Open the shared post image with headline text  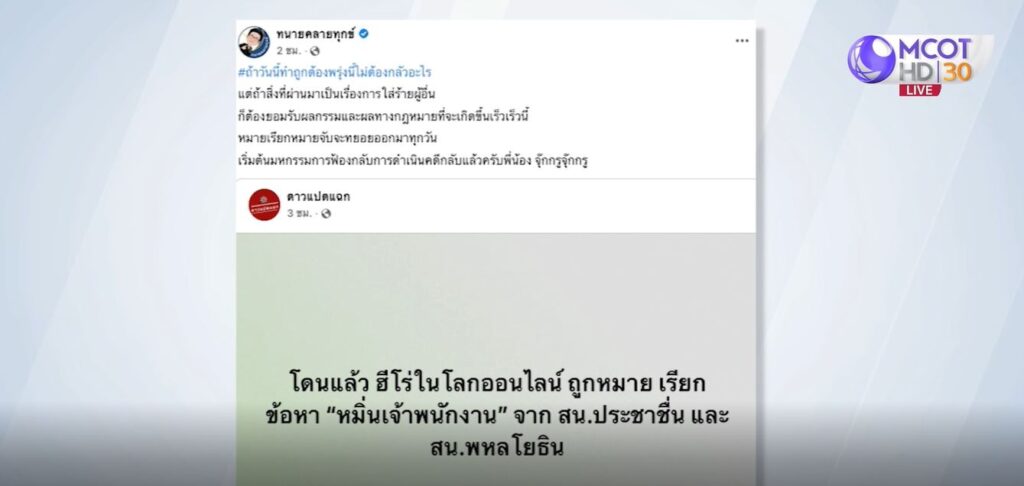(x=496, y=359)
